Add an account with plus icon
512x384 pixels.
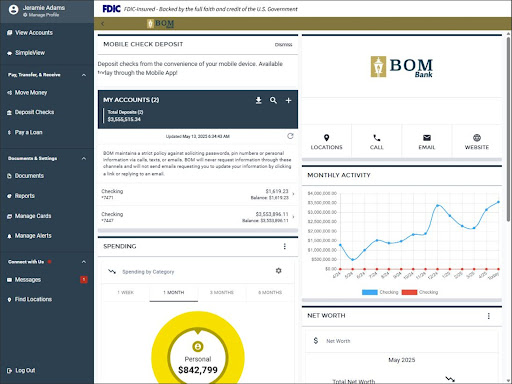288,100
